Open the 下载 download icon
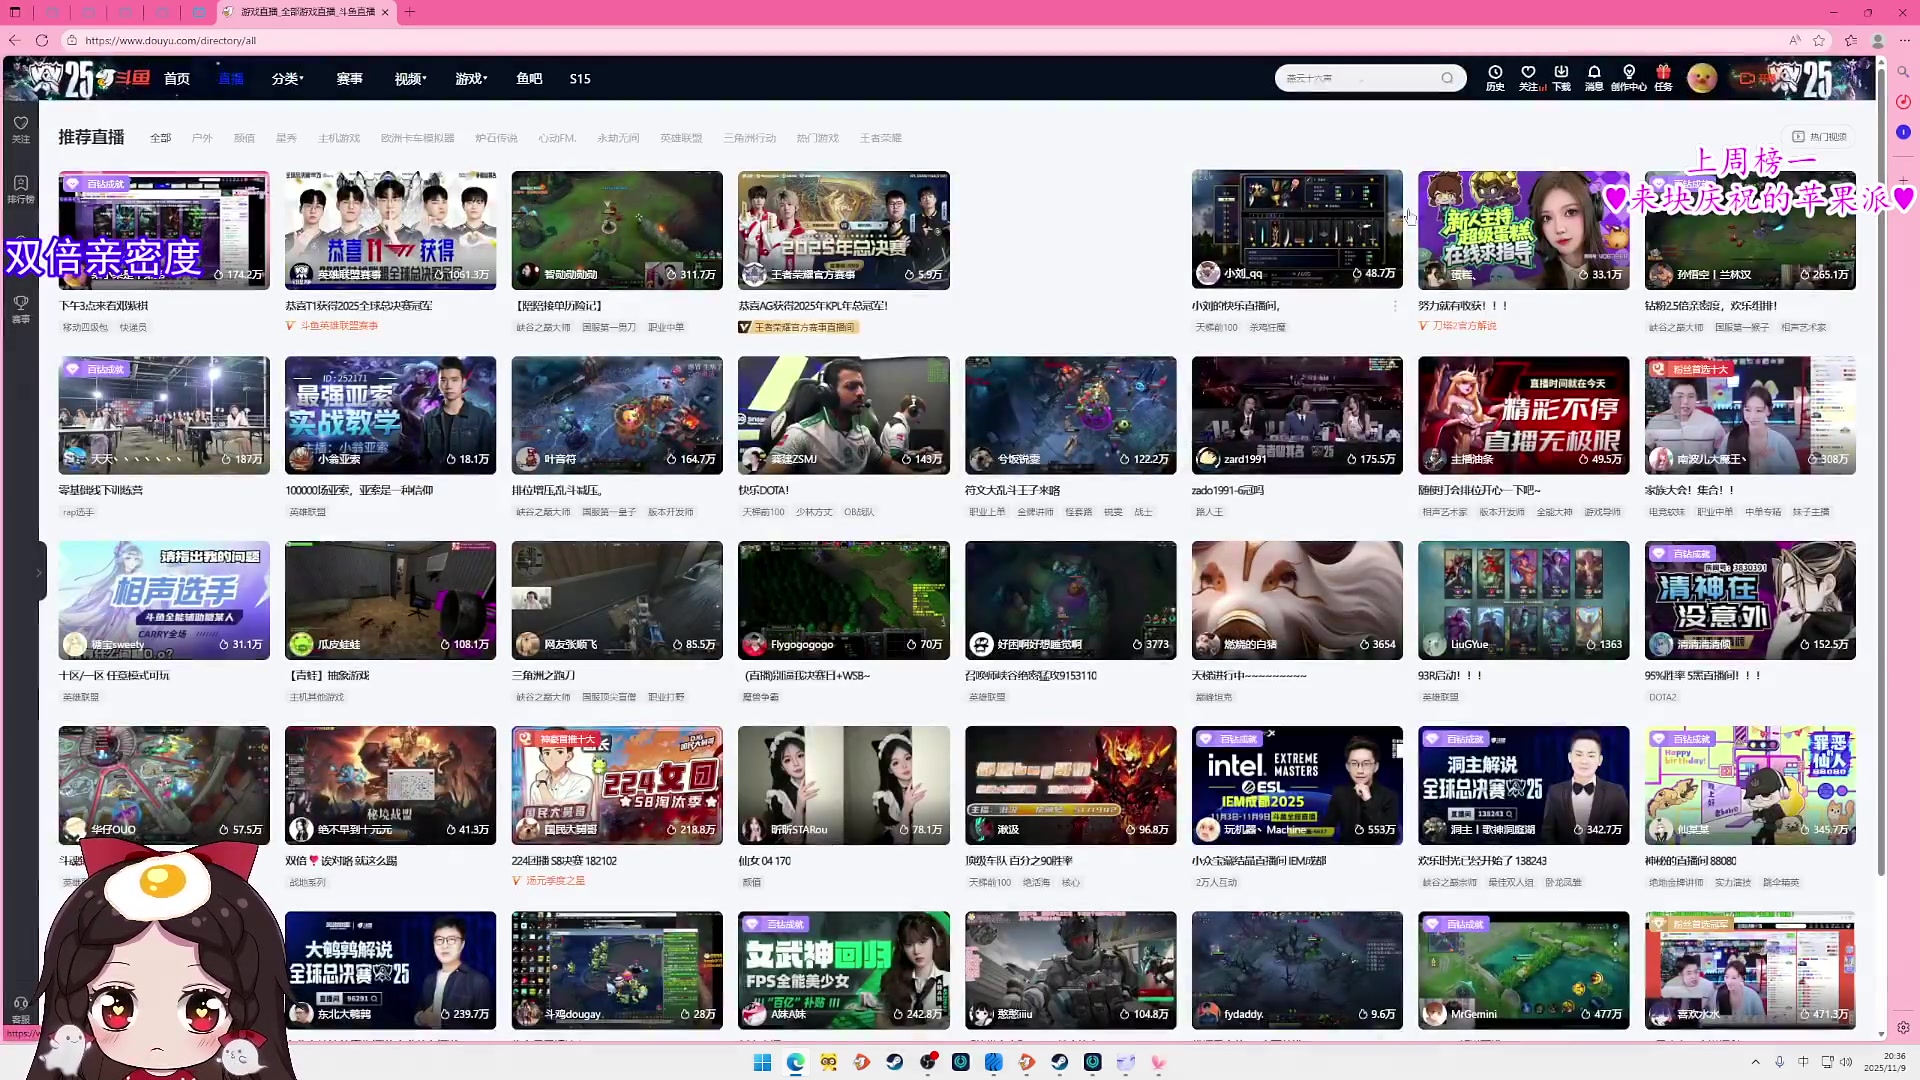The image size is (1920, 1080). [x=1561, y=74]
